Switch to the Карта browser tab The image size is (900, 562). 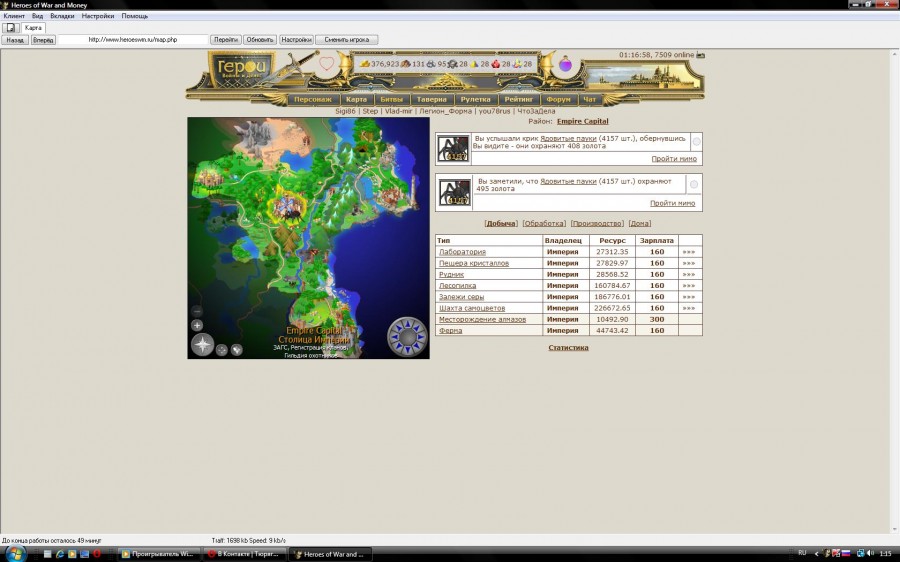33,28
